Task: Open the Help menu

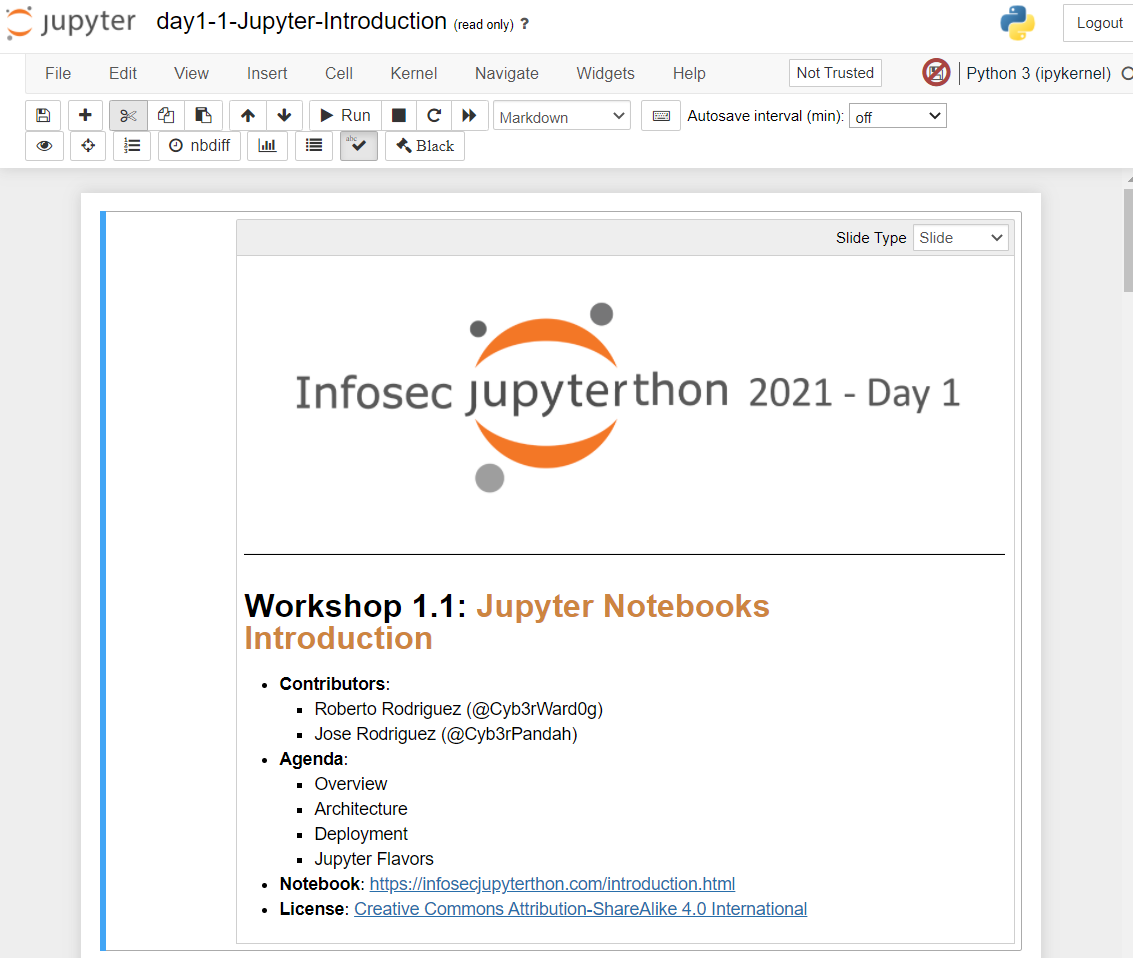Action: tap(689, 74)
